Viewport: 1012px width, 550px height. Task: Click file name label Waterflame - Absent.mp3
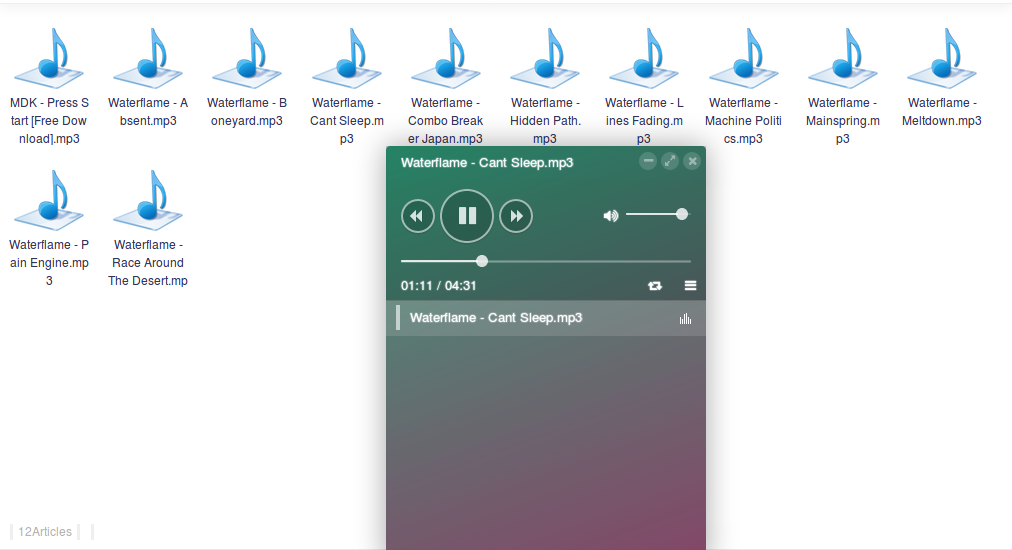point(148,112)
